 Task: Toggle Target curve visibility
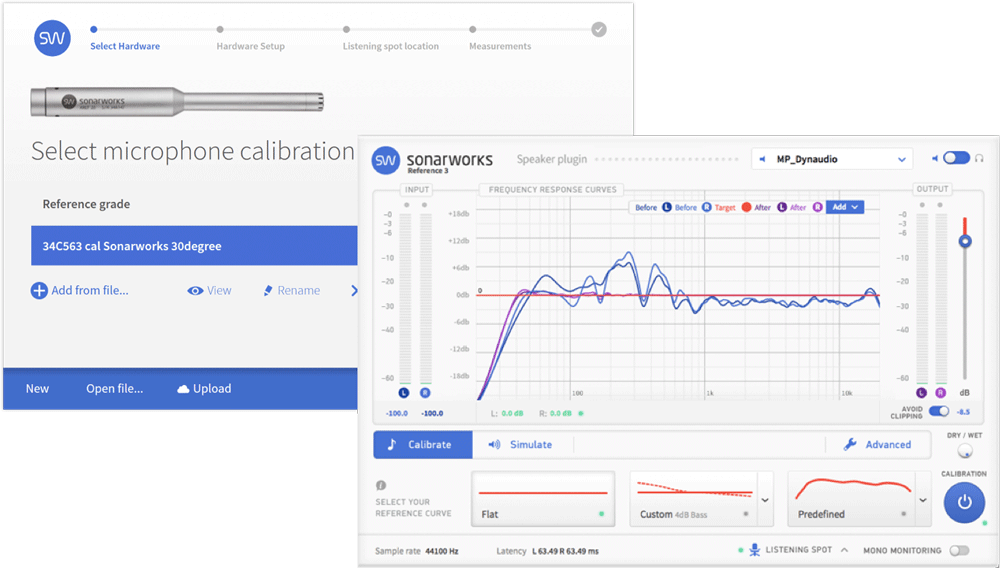point(746,207)
